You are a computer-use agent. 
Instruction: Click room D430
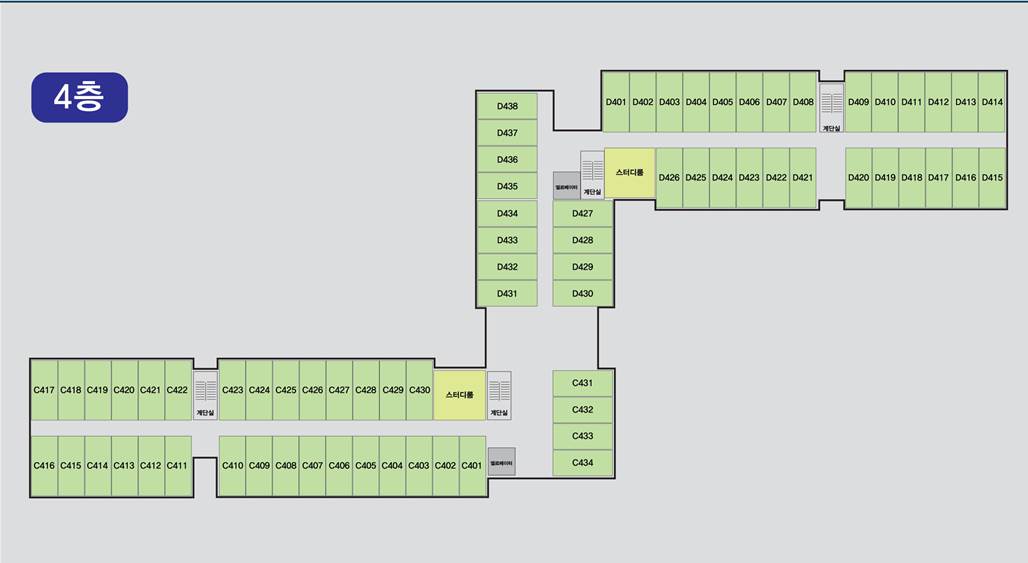click(x=582, y=294)
